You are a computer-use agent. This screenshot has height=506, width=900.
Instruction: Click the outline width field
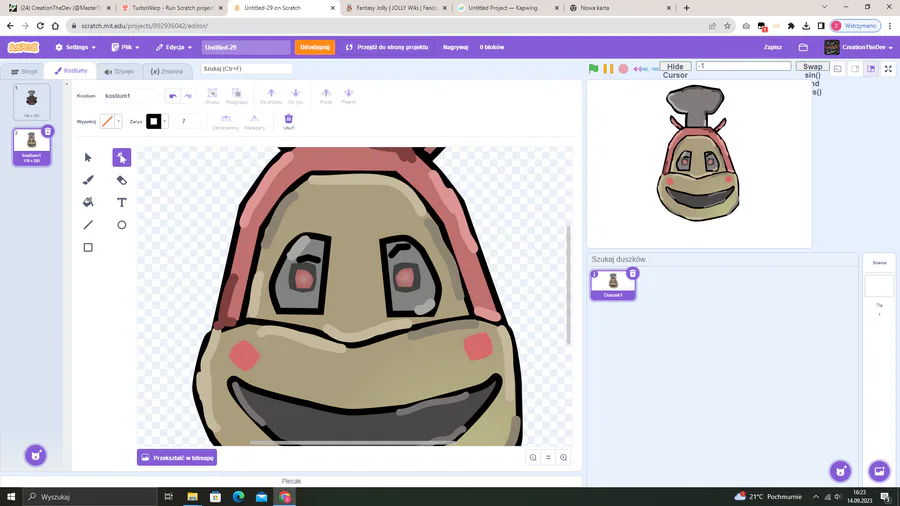187,121
